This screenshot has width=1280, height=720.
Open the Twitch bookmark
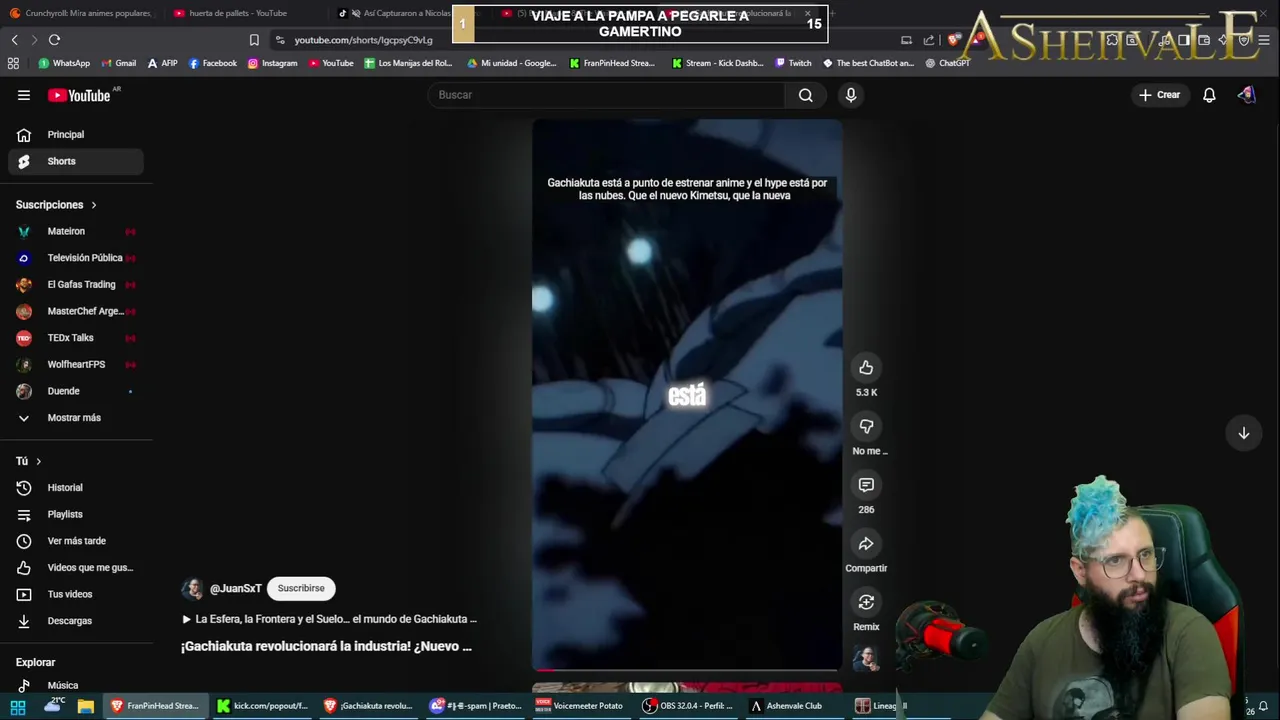pyautogui.click(x=793, y=63)
